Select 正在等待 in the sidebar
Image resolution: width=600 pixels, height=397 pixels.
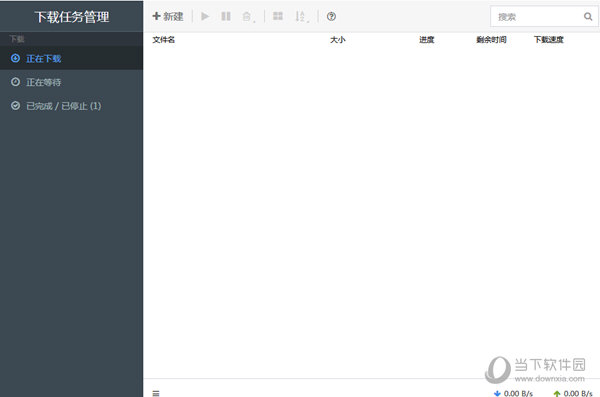[x=72, y=82]
